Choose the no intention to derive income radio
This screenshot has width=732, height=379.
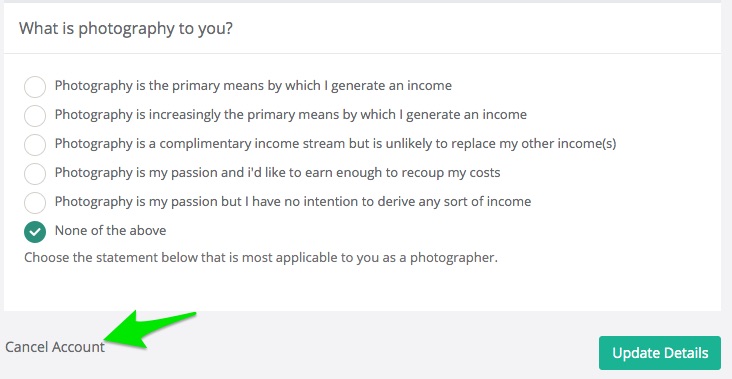[35, 202]
